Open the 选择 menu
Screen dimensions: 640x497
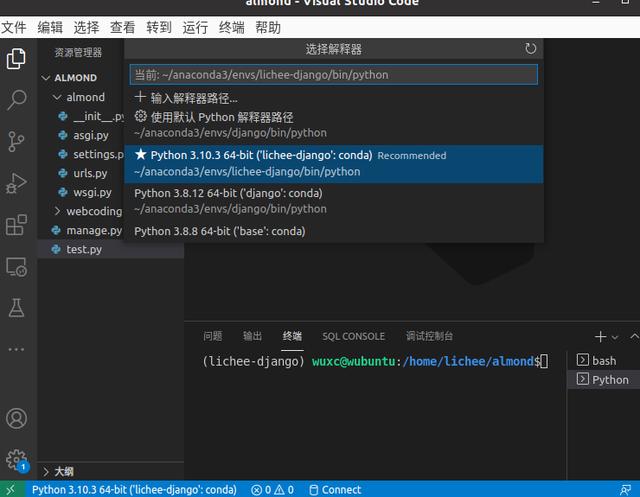(87, 28)
